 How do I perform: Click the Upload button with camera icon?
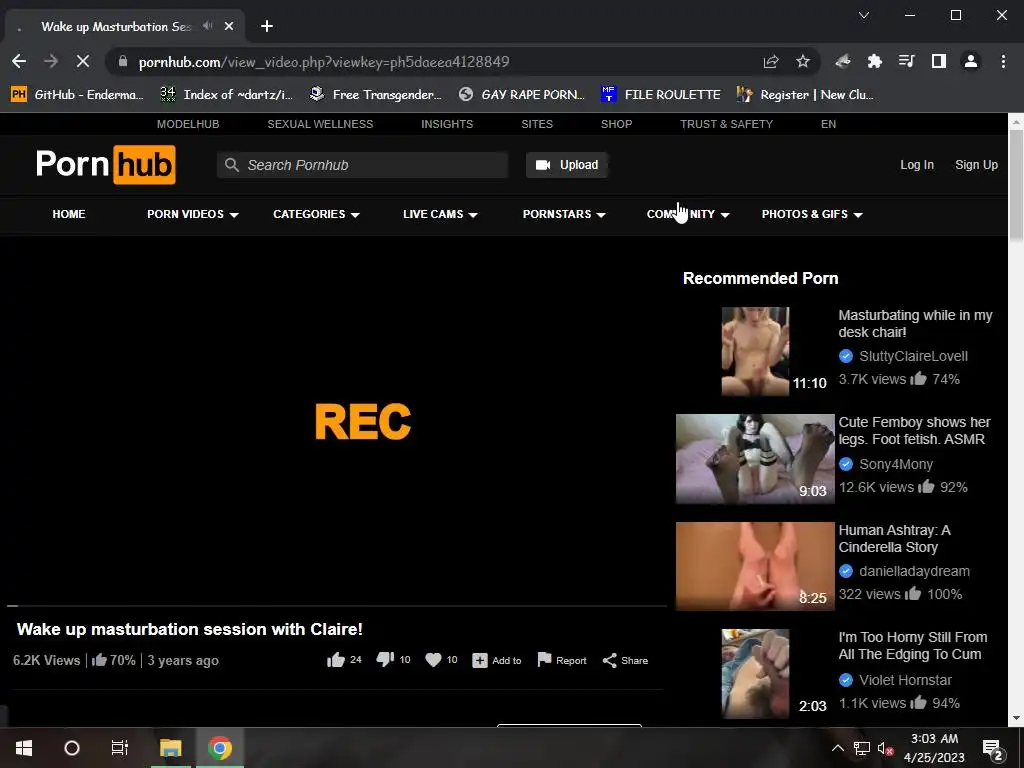[x=567, y=165]
